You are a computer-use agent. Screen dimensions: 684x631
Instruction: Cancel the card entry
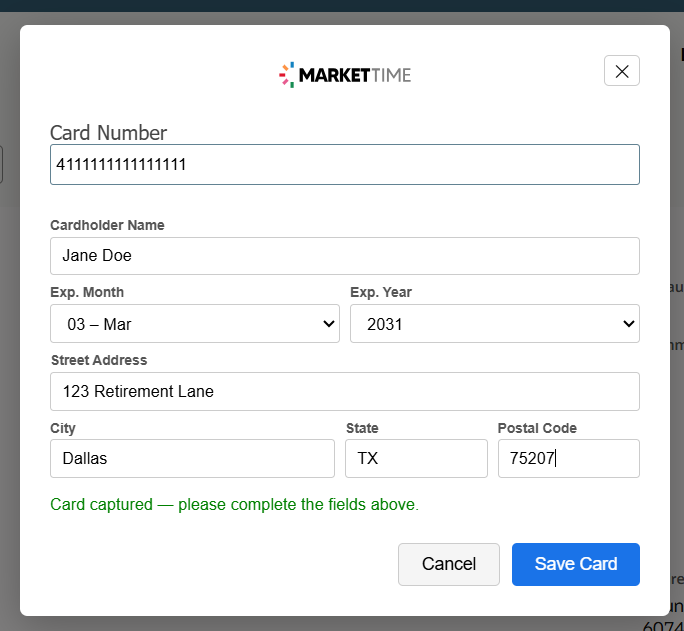(448, 564)
